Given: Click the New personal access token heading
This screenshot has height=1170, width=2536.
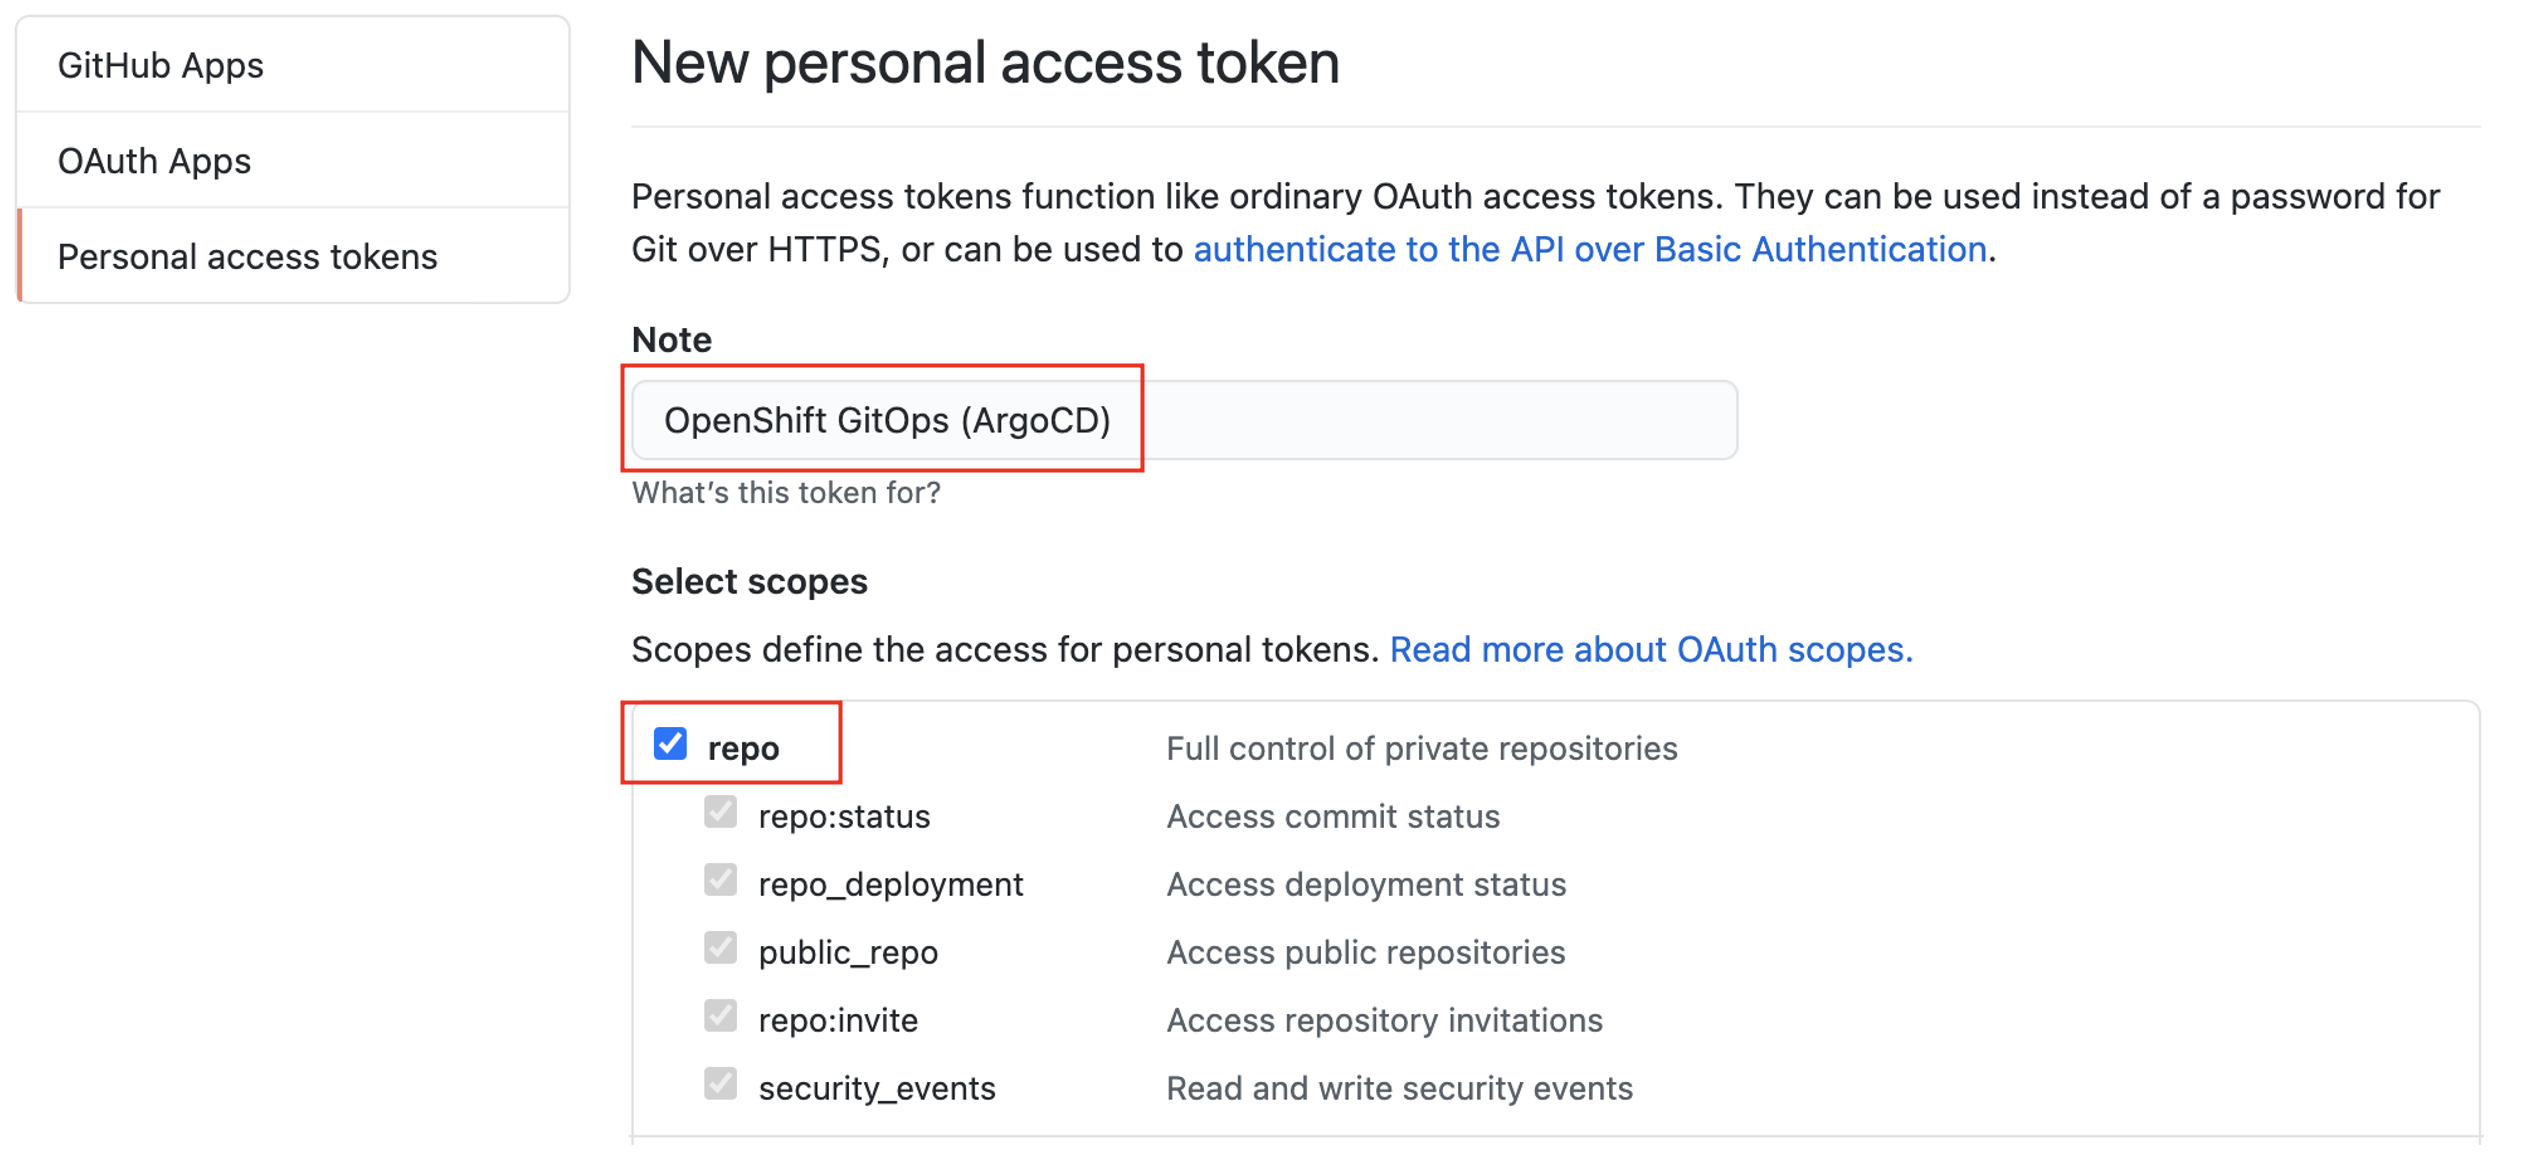Looking at the screenshot, I should coord(984,63).
